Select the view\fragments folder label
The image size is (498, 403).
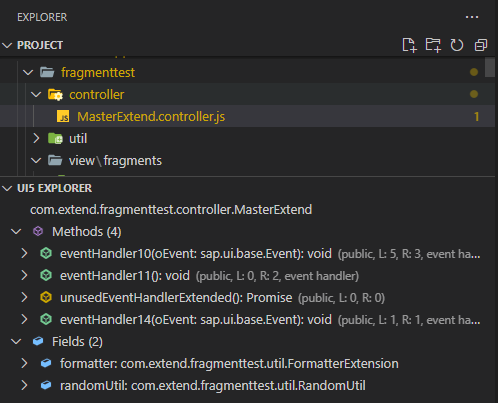(x=115, y=161)
